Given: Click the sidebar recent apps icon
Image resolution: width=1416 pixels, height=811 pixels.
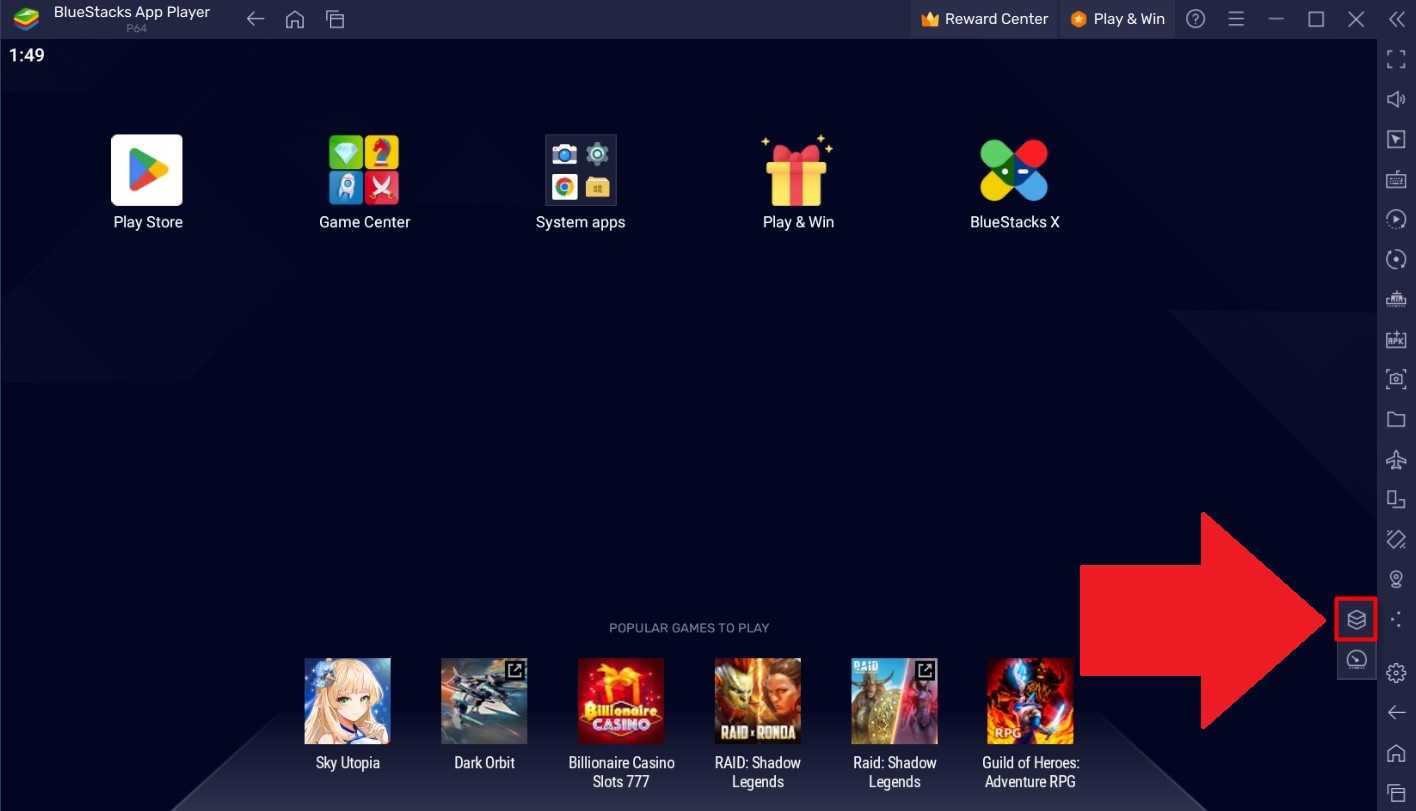Looking at the screenshot, I should click(x=1396, y=793).
